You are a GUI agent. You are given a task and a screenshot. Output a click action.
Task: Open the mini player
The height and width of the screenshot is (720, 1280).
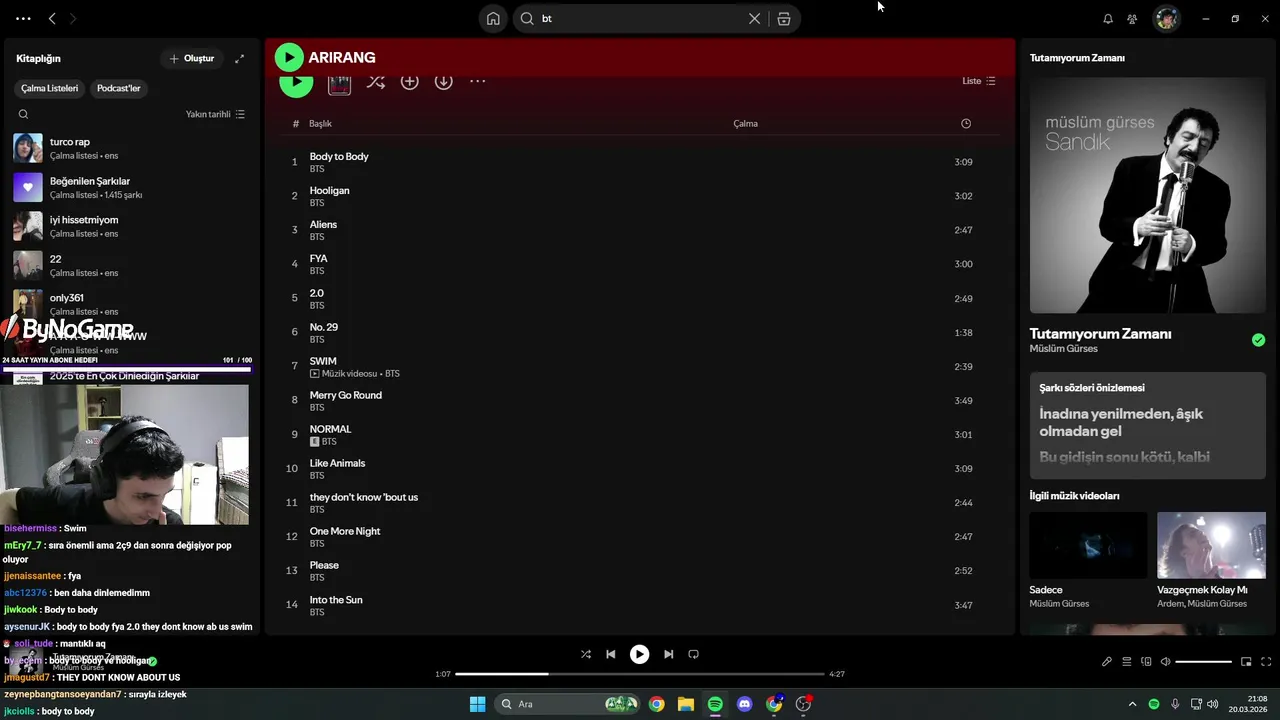[1246, 661]
